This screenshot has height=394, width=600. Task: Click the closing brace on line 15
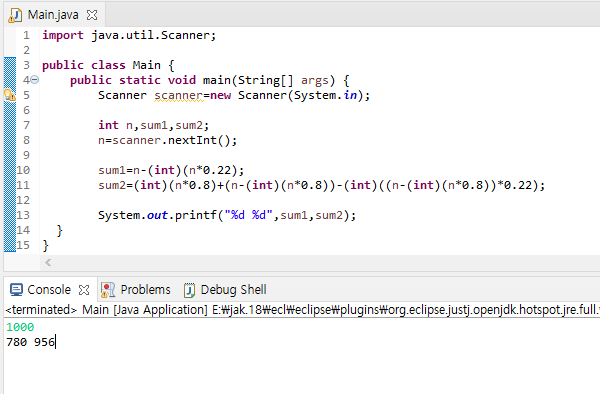[x=46, y=245]
